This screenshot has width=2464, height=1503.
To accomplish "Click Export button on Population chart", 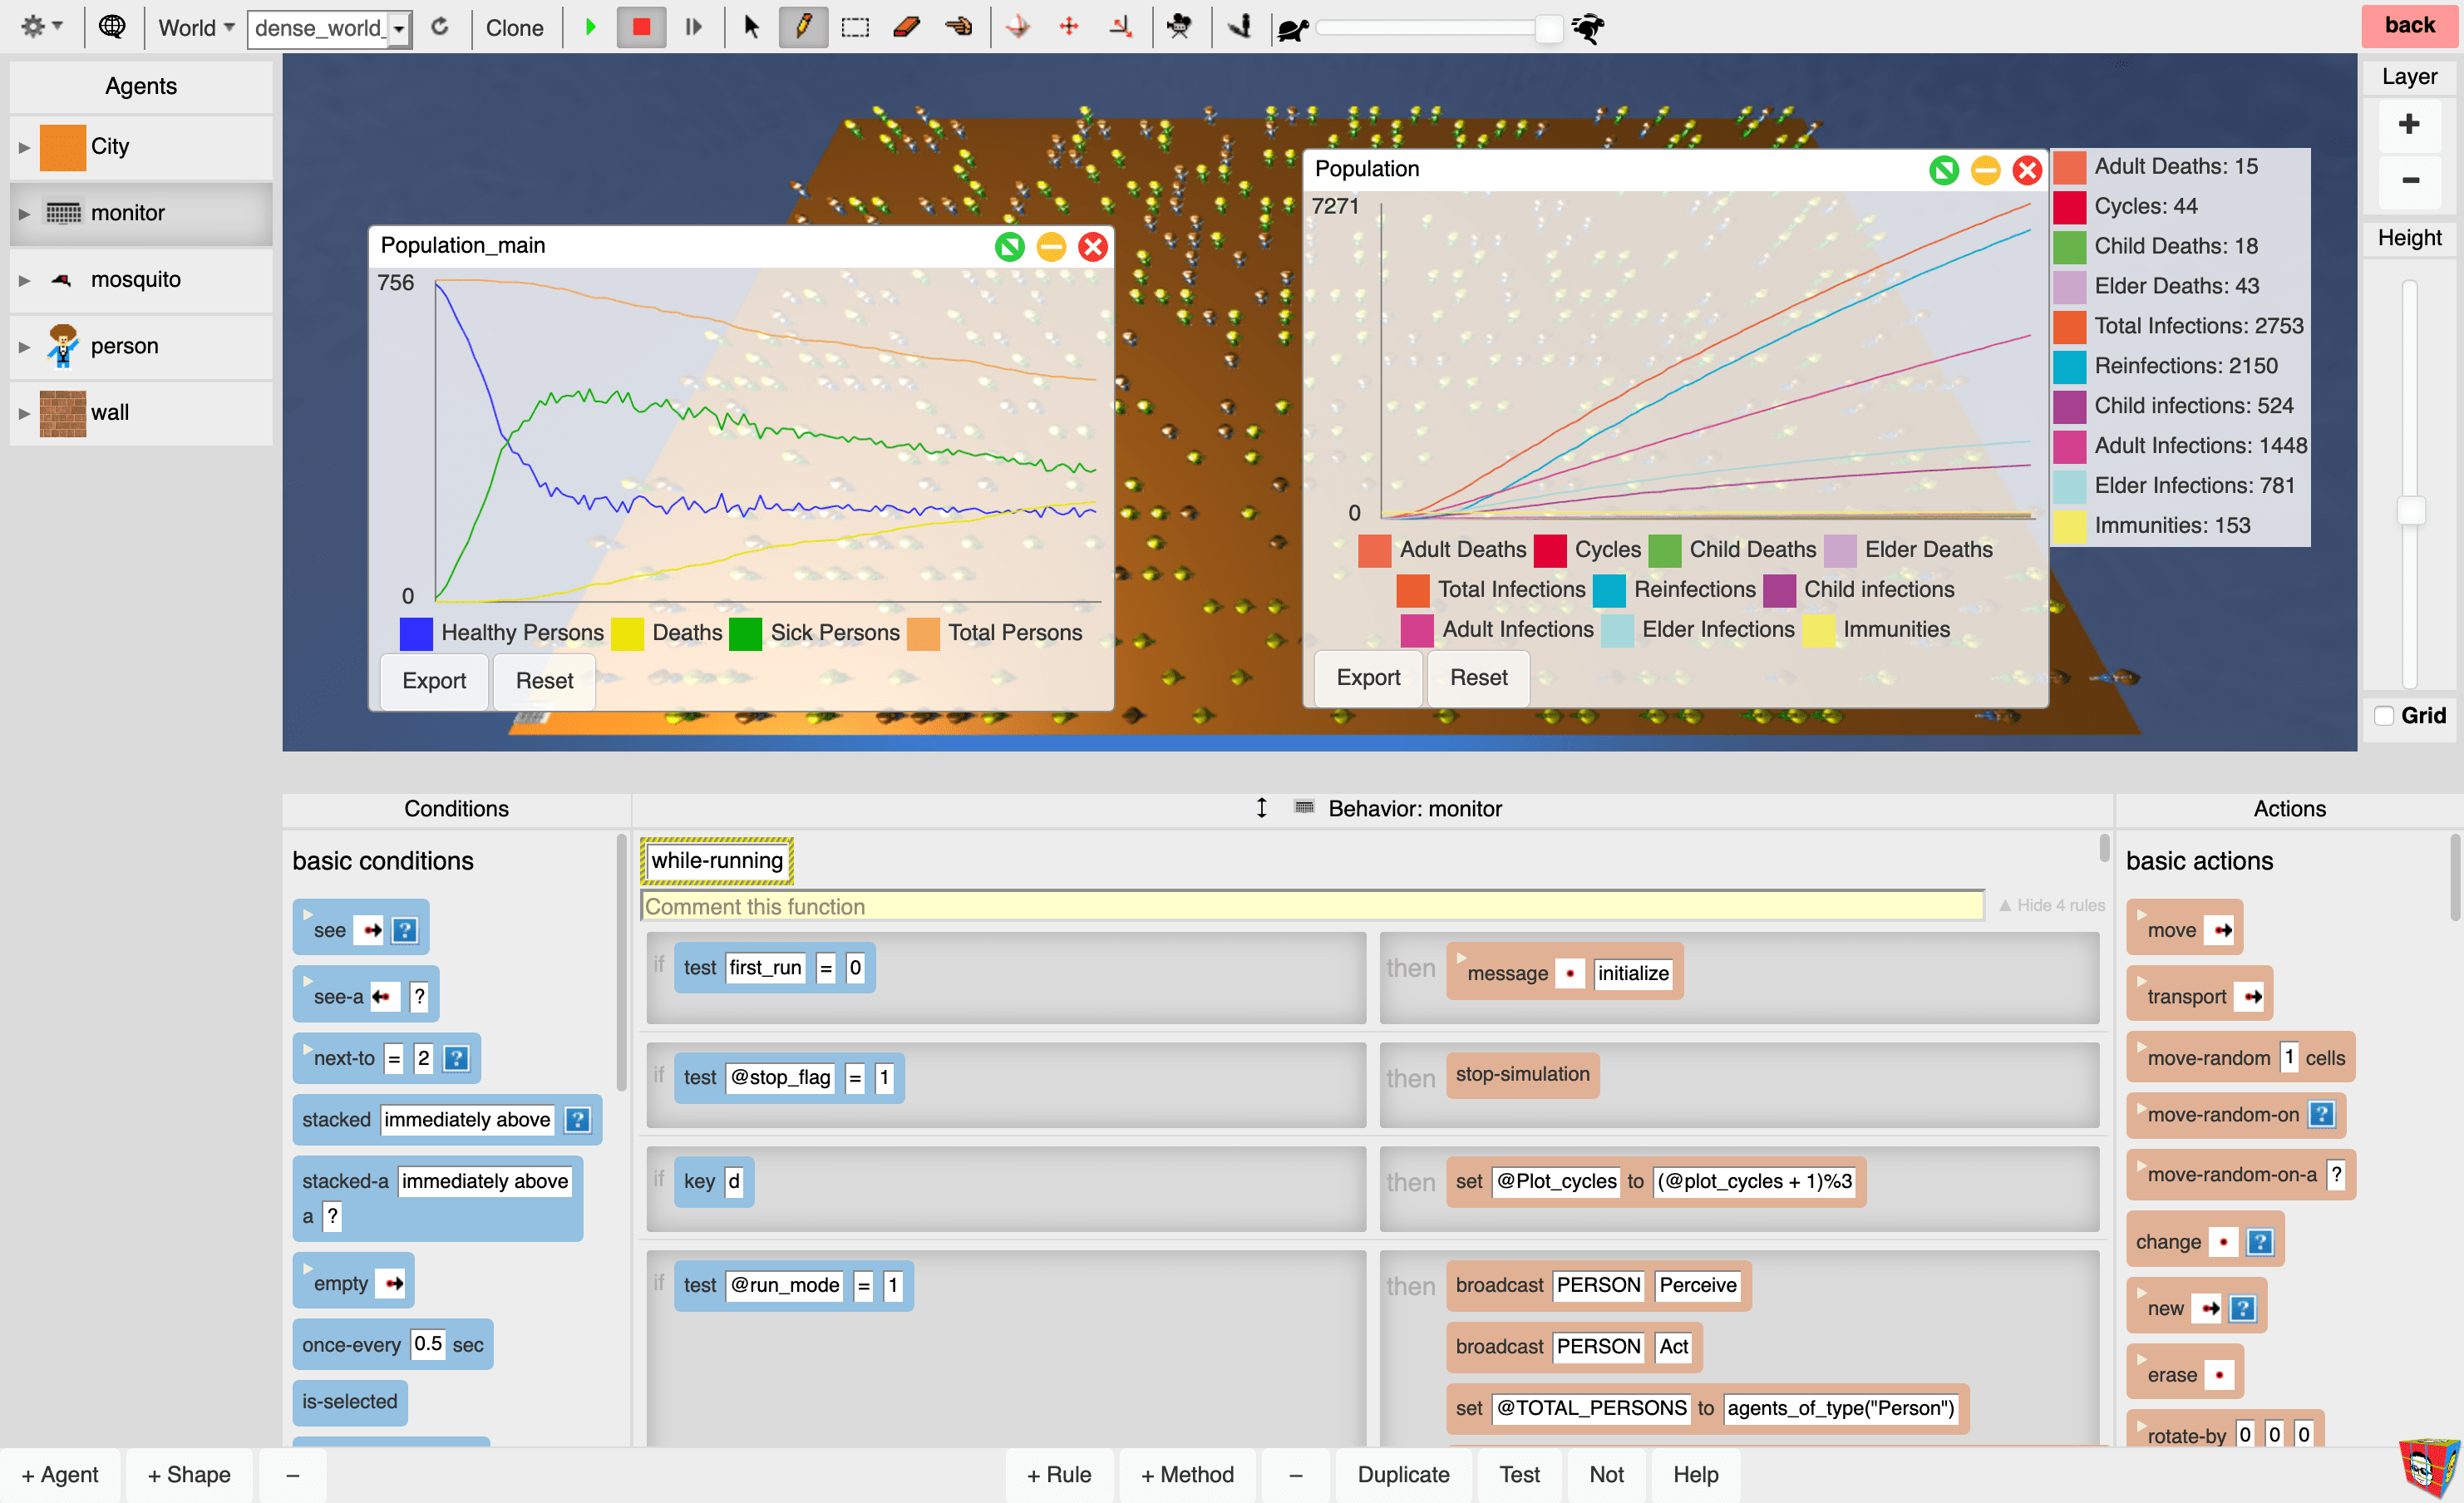I will click(x=1368, y=676).
